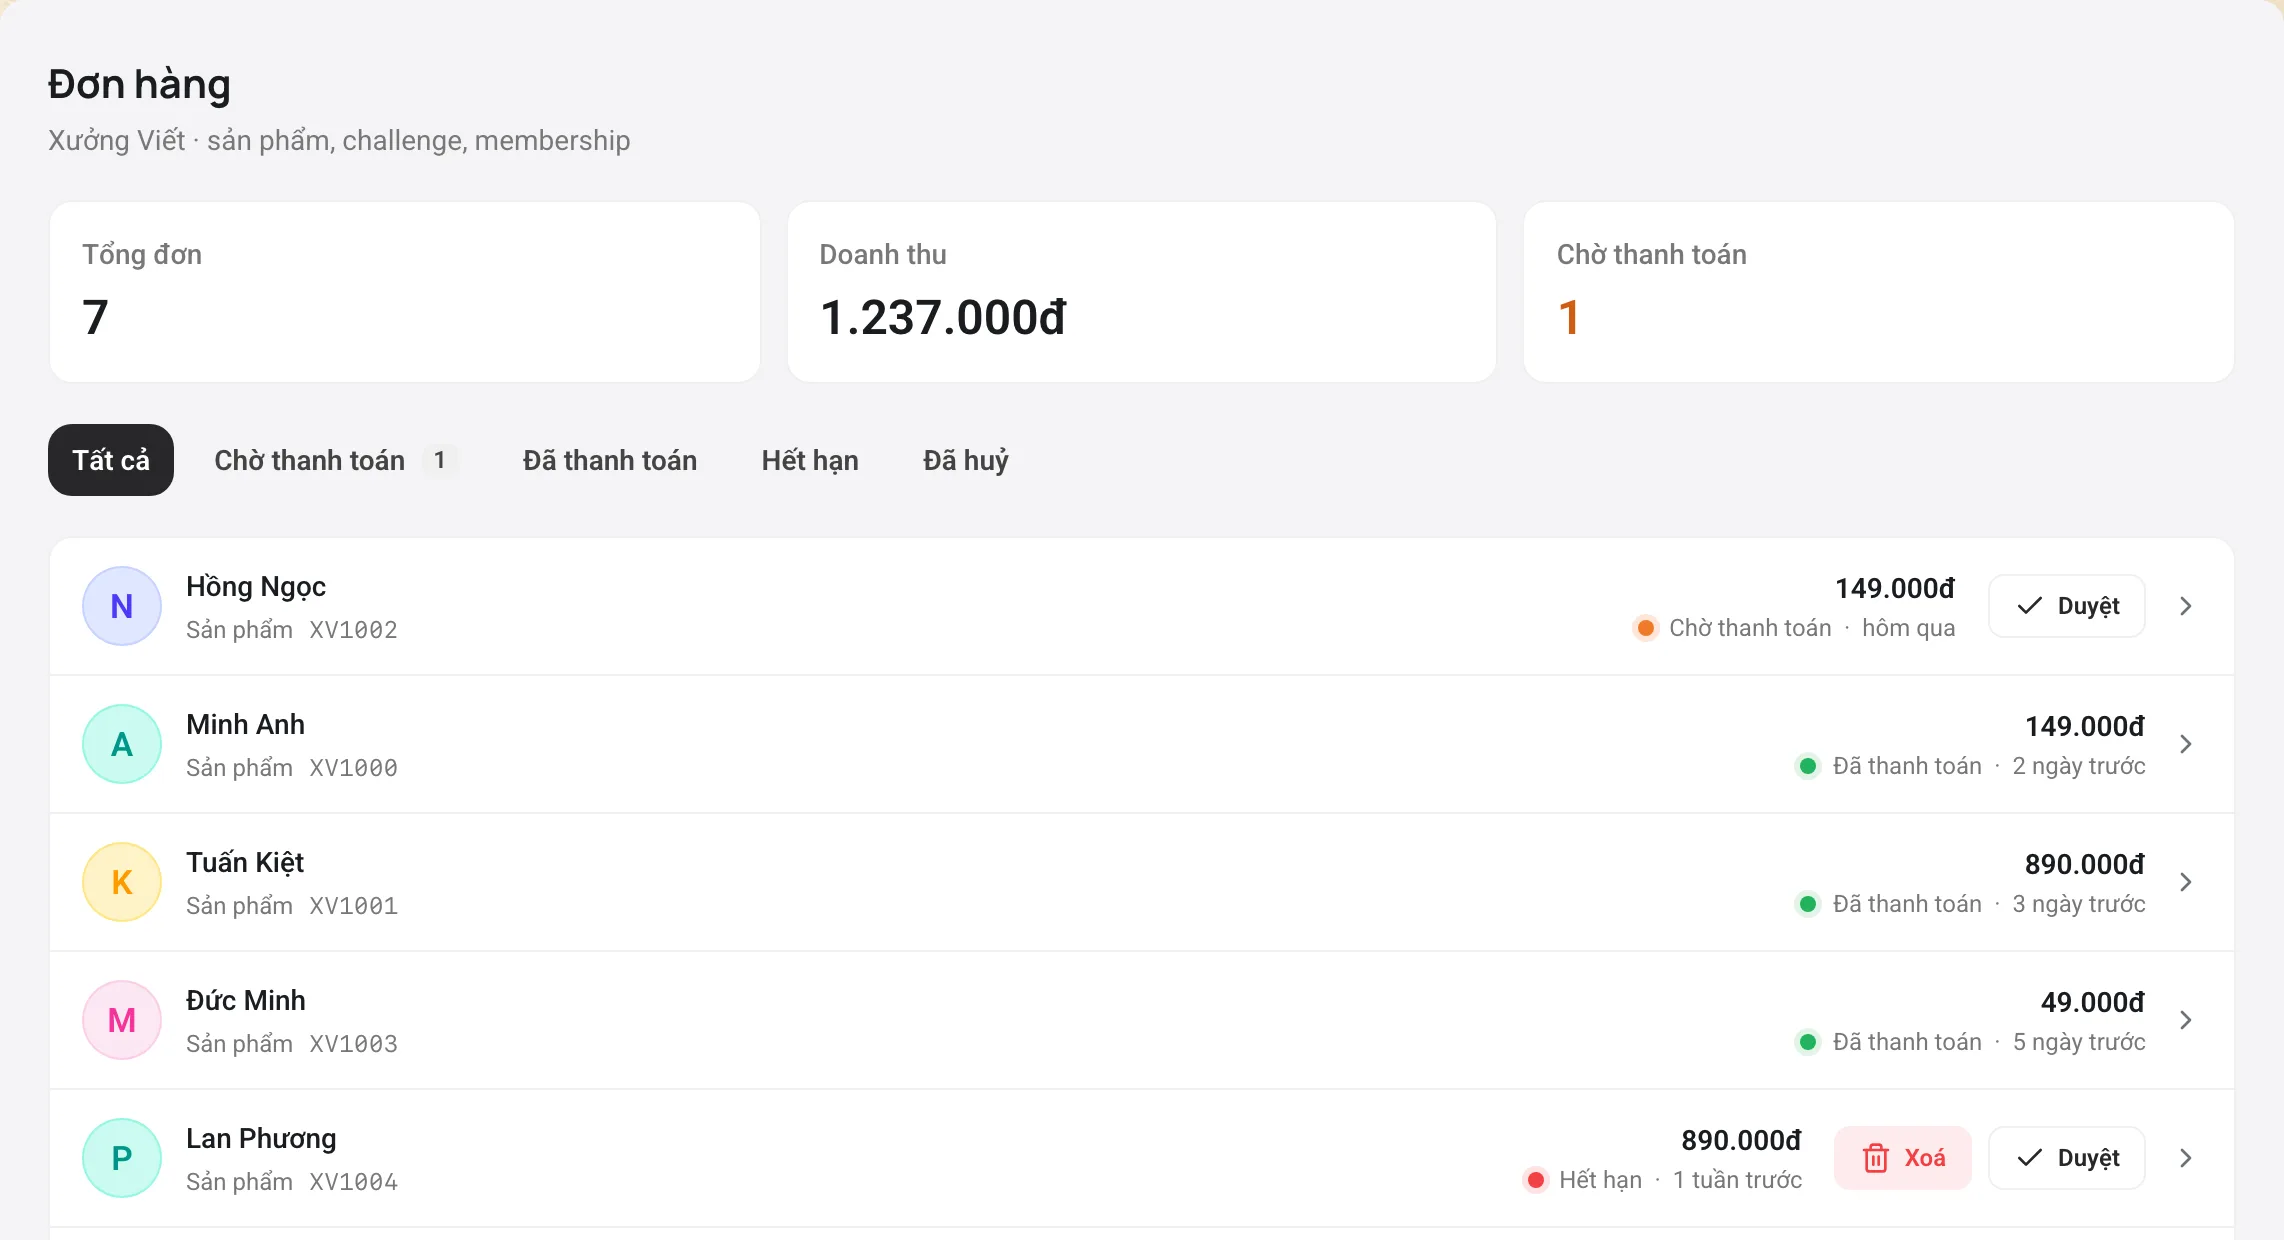Expand Minh Anh order via chevron
Viewport: 2284px width, 1240px height.
coord(2186,744)
